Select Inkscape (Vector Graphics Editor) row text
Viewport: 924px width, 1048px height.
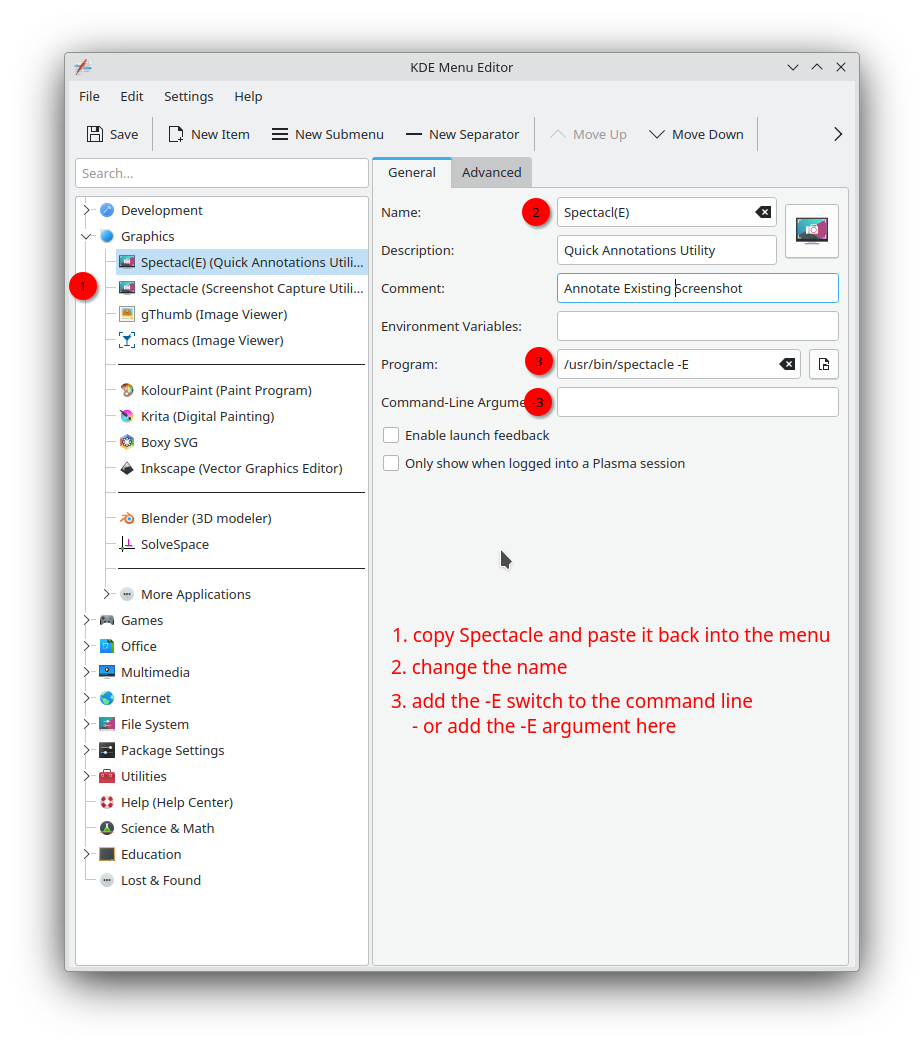tap(241, 468)
